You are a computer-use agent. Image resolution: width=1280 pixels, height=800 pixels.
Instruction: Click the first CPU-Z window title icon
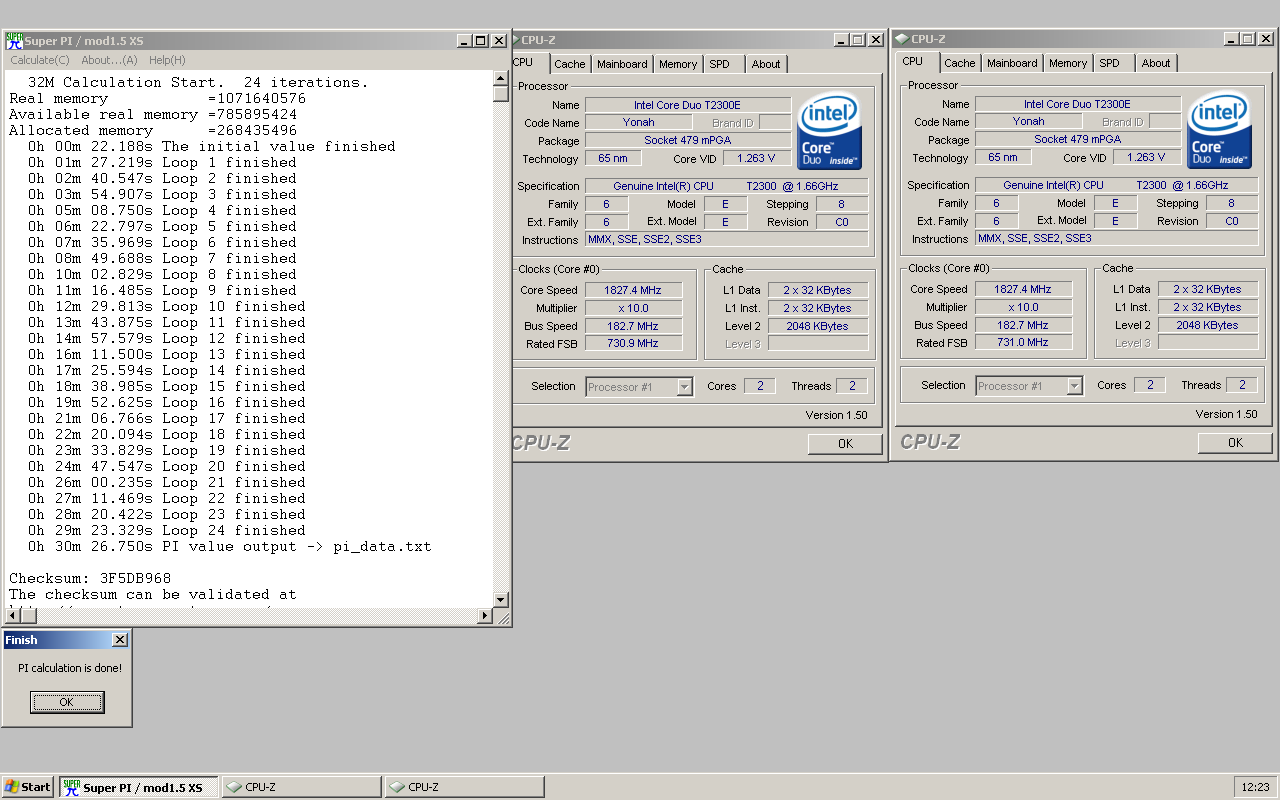click(515, 40)
